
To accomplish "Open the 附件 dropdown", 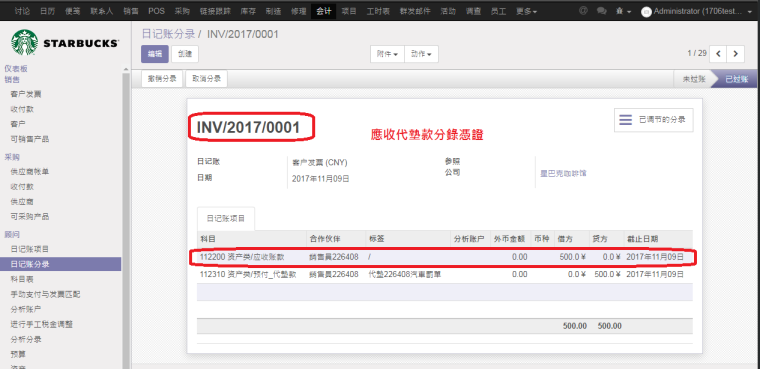I will point(387,54).
